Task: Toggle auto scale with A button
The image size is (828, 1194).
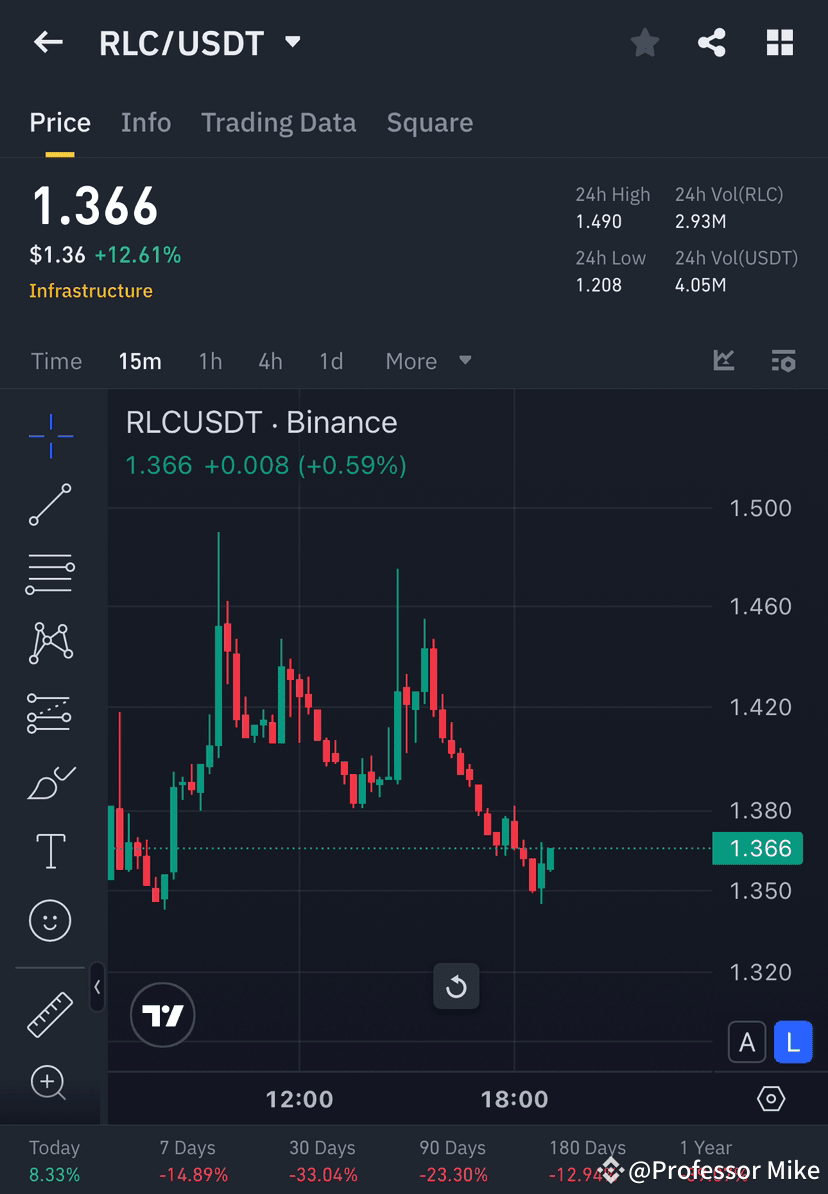Action: [747, 1041]
